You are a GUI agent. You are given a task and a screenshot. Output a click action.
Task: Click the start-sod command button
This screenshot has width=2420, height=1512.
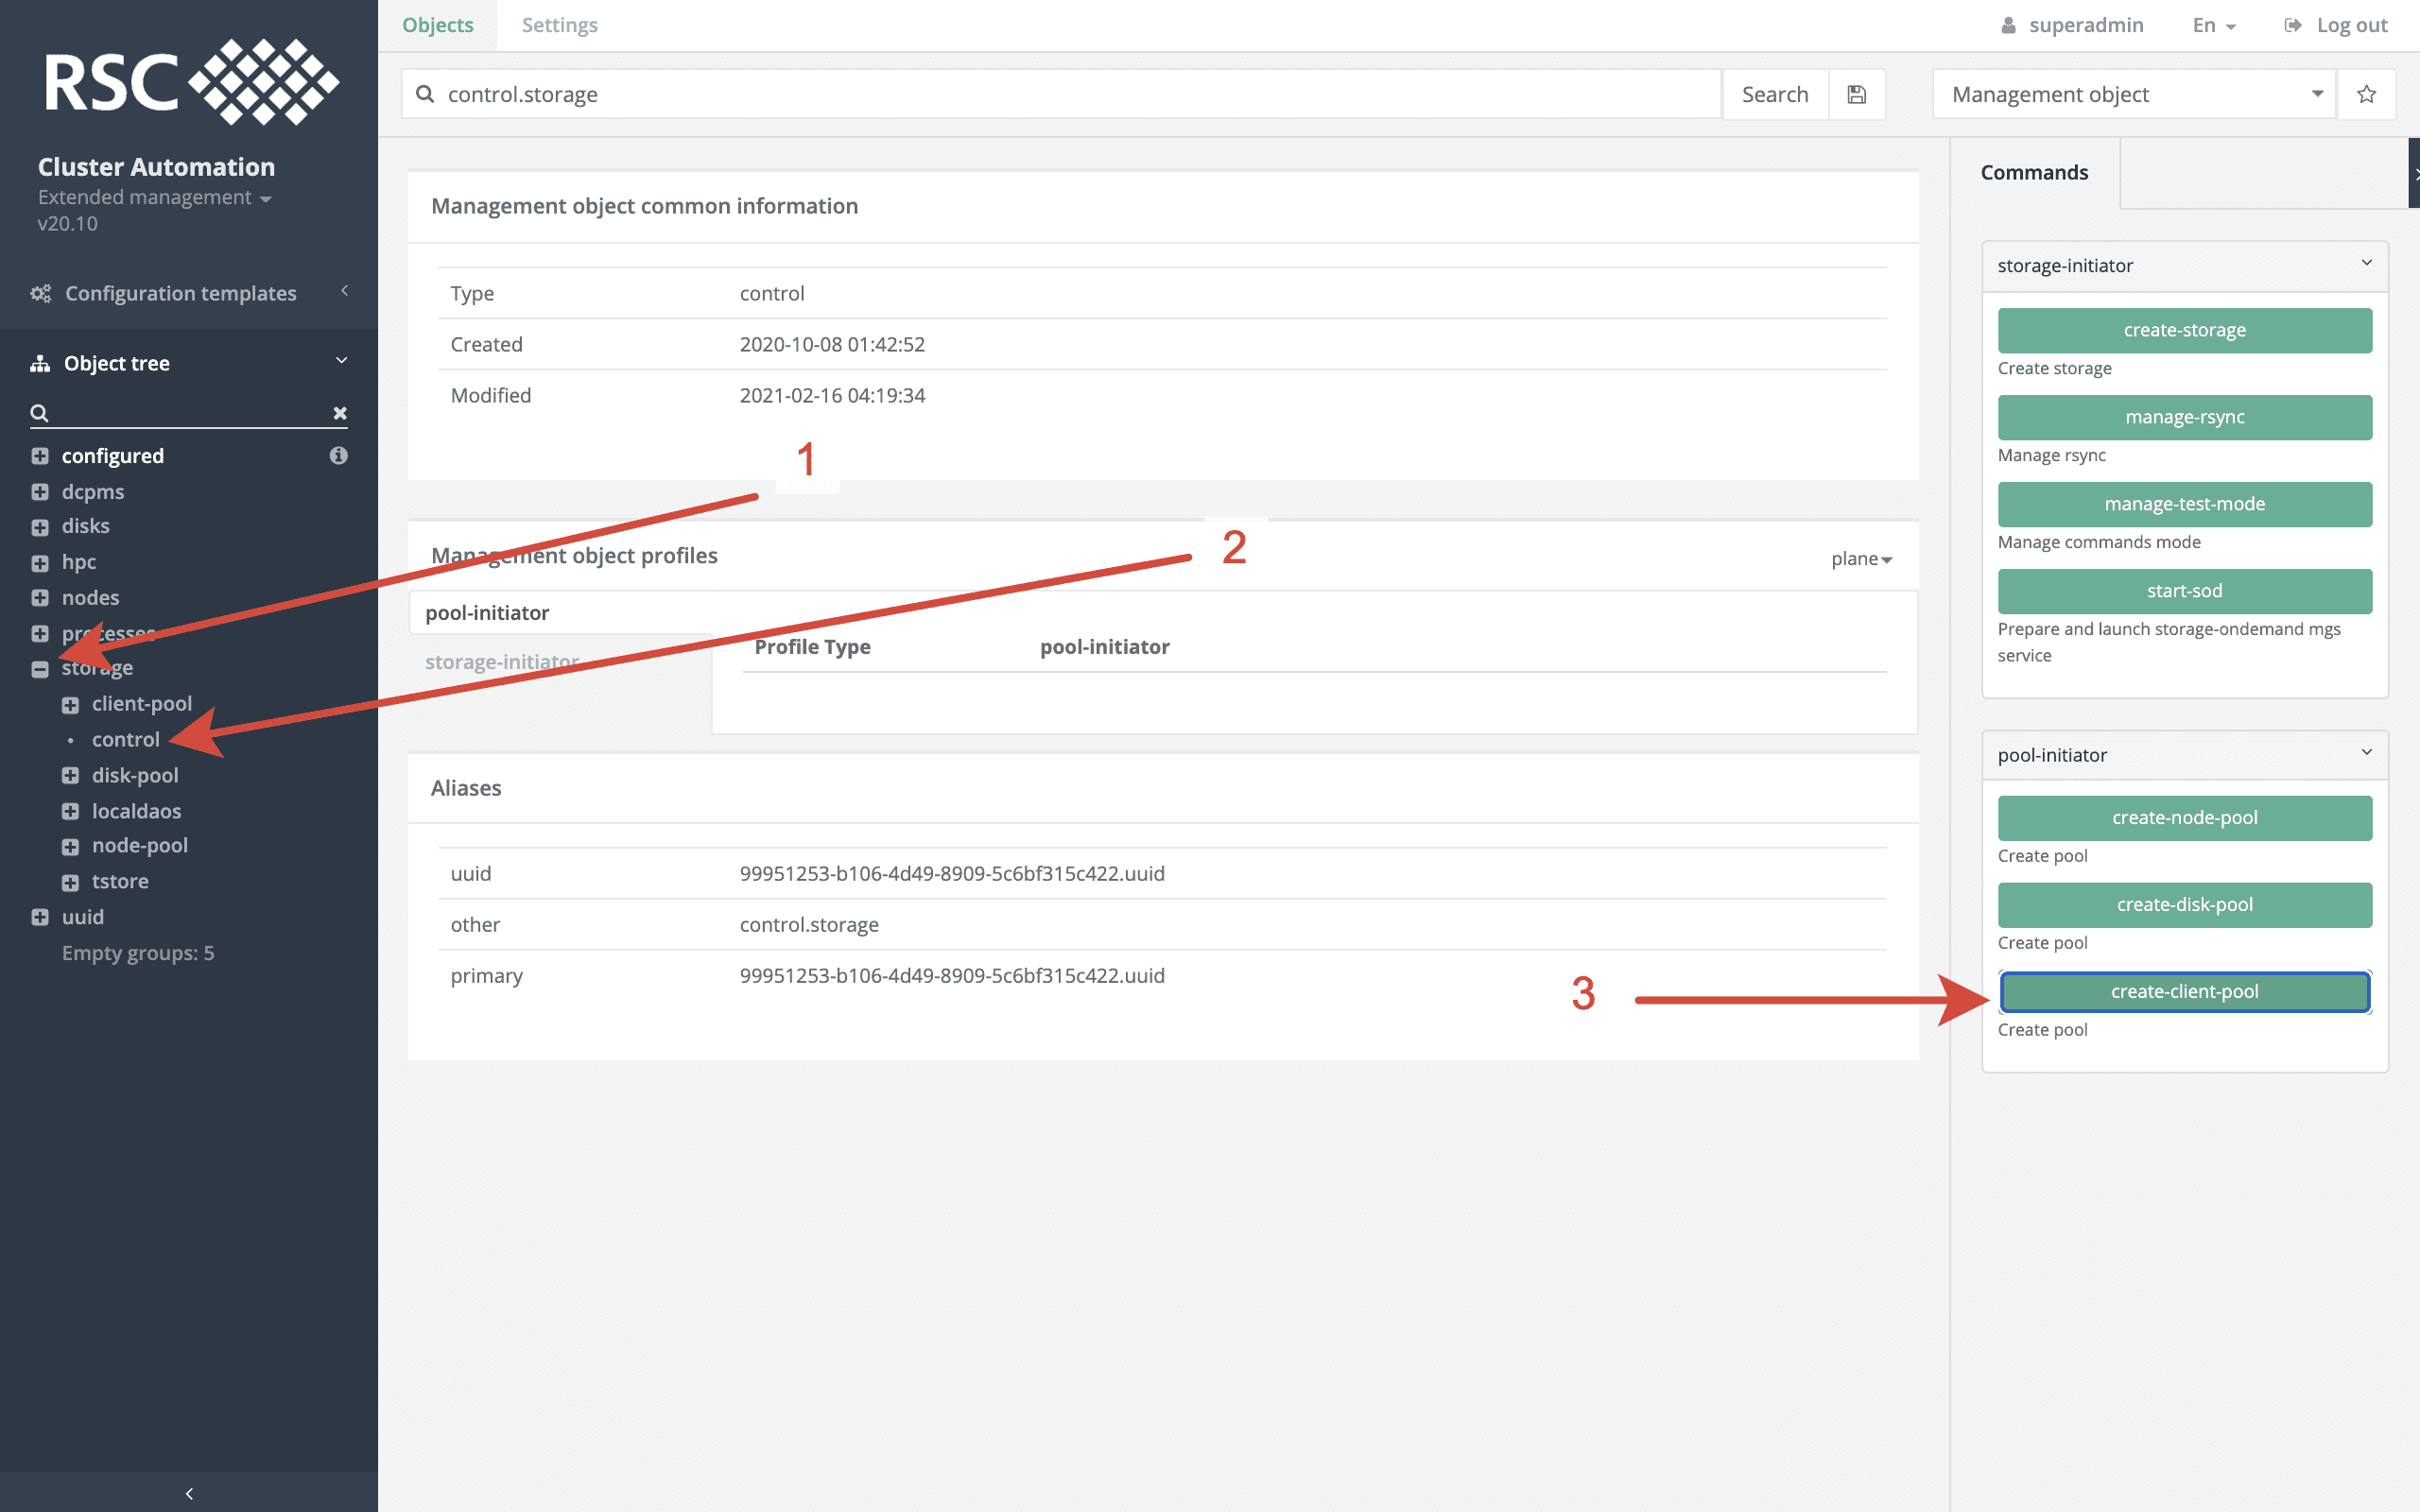tap(2184, 590)
